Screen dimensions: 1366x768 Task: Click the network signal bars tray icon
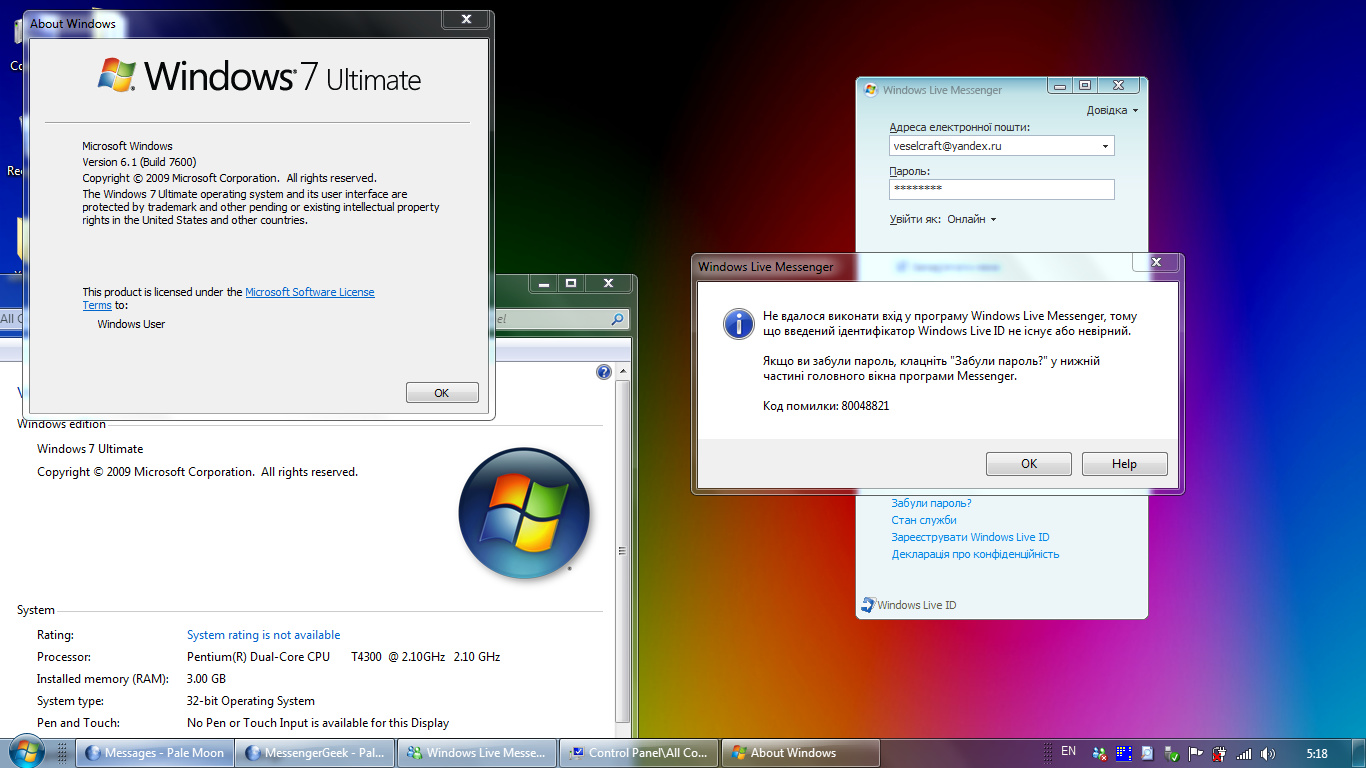(1244, 753)
